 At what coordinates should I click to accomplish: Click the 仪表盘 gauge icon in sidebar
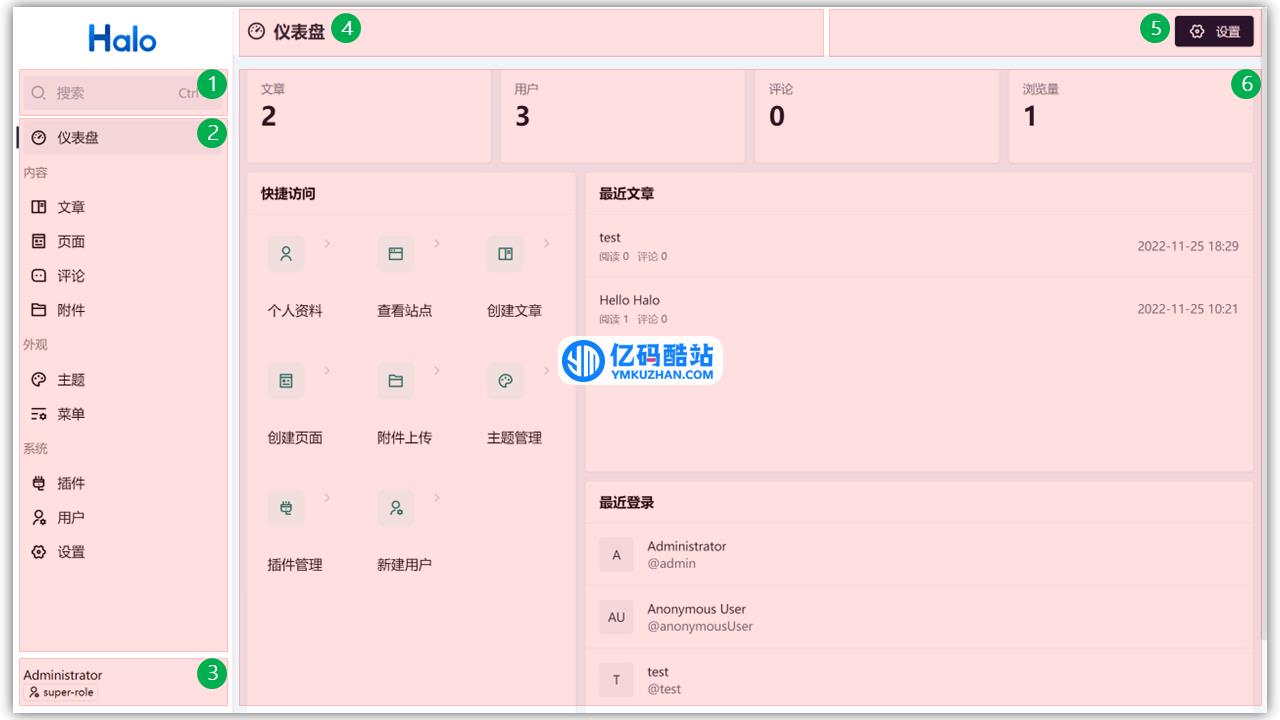coord(39,138)
